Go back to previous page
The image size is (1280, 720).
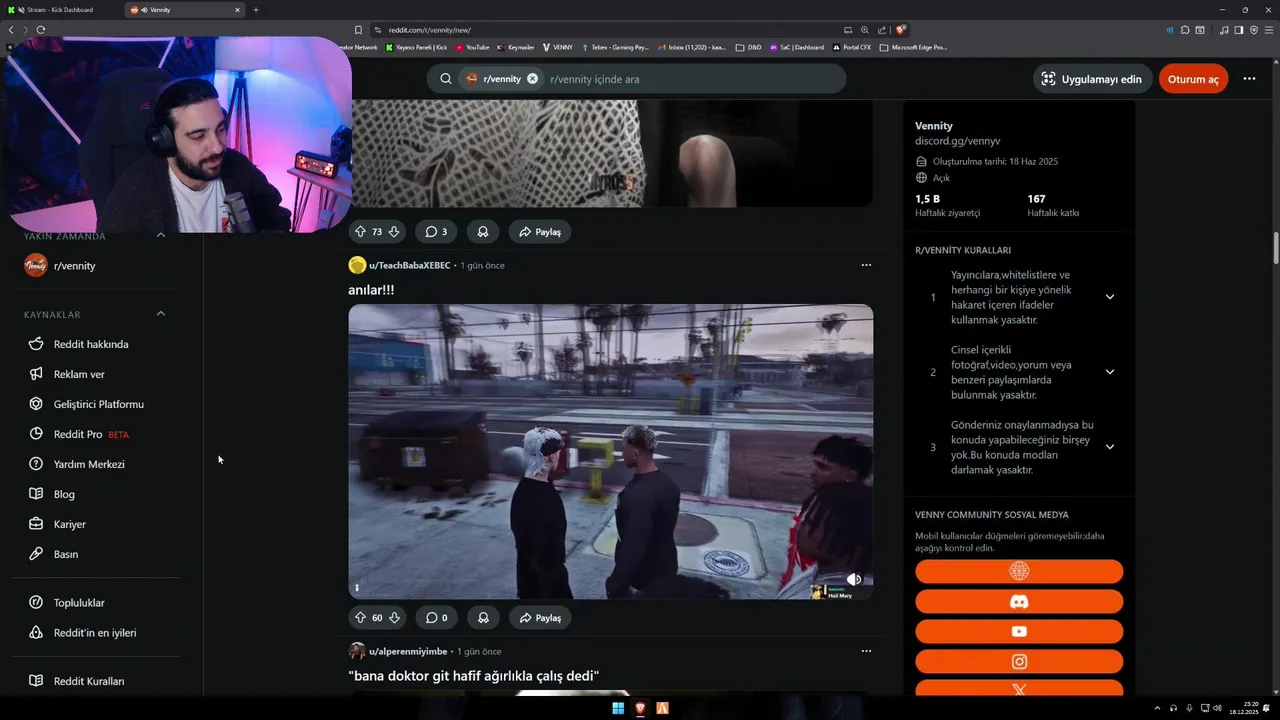point(11,30)
